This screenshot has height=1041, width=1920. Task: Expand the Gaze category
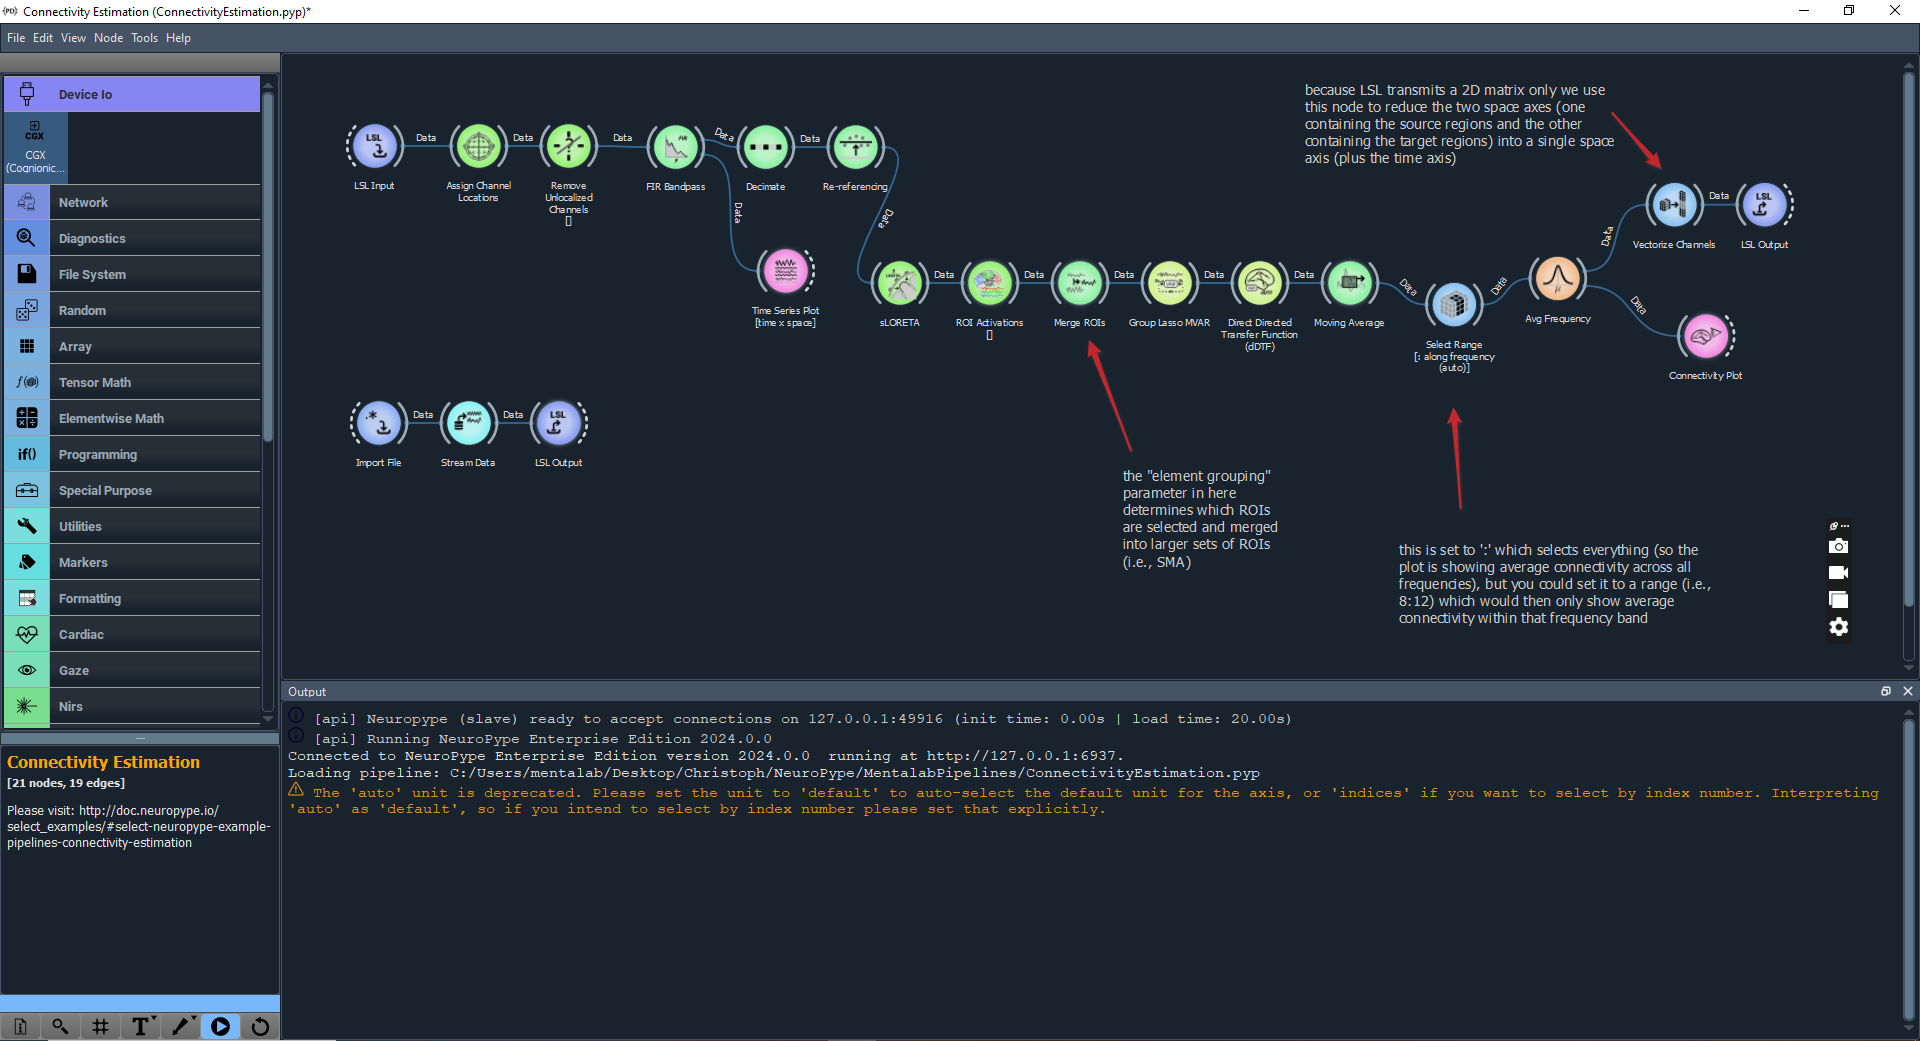coord(132,670)
